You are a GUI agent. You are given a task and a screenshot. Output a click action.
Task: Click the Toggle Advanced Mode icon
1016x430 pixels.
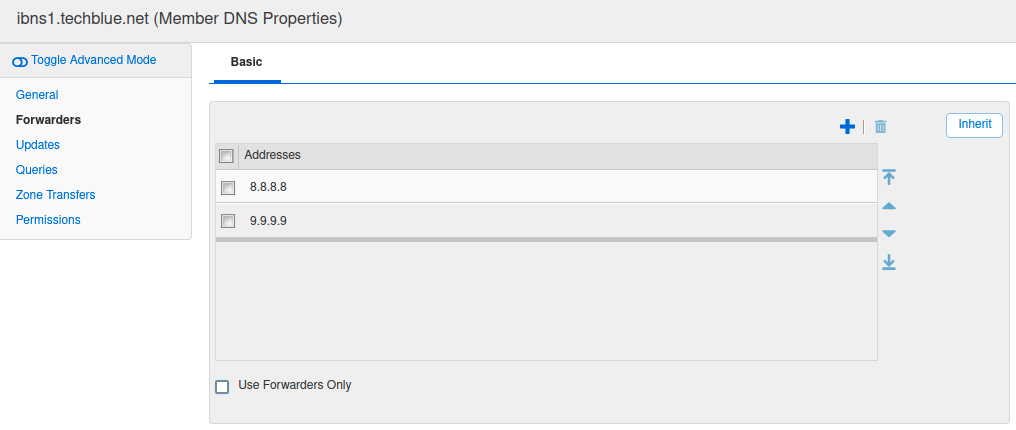(20, 61)
